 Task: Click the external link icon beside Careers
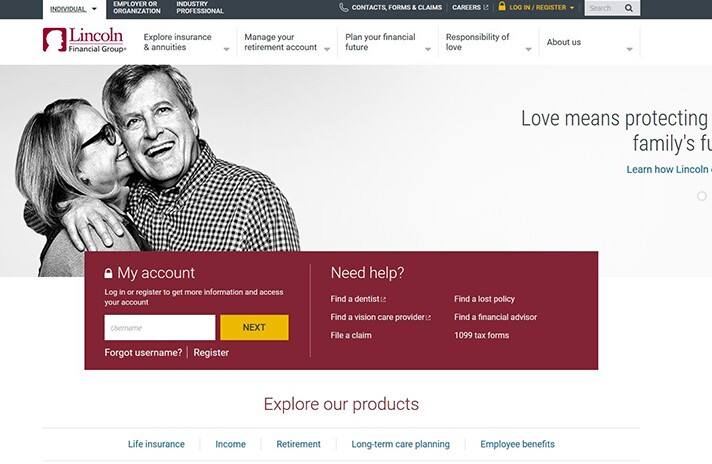[x=487, y=8]
